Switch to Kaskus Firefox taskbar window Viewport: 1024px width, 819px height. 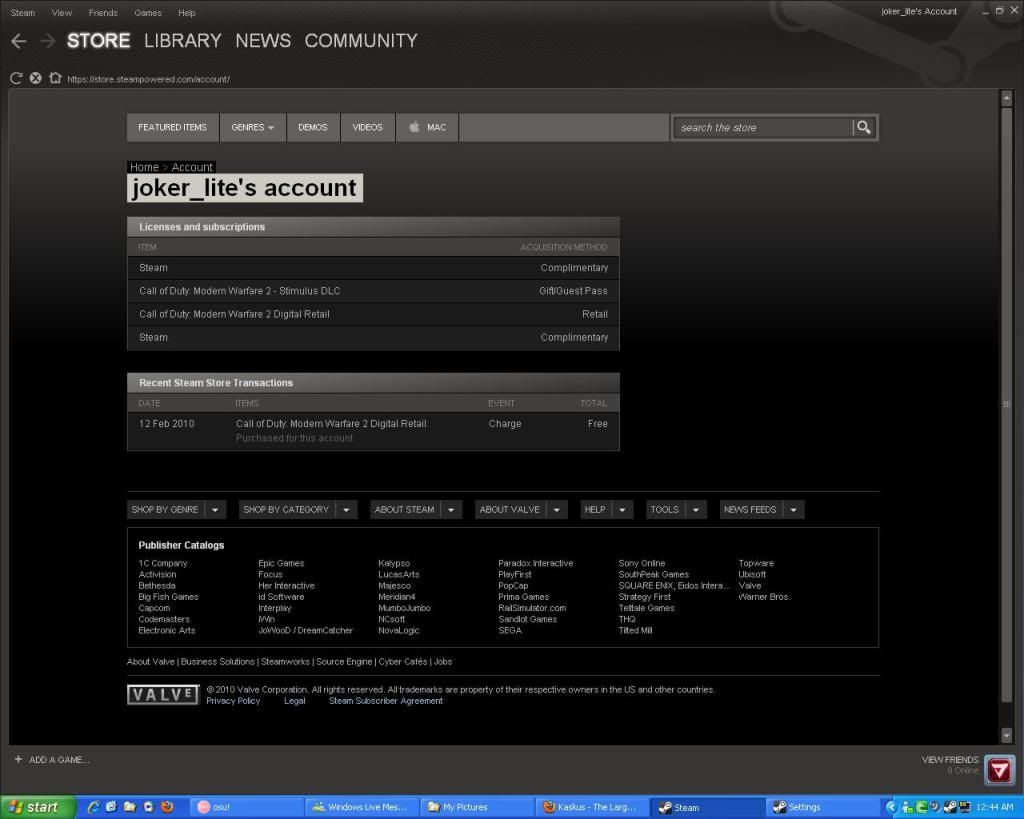593,807
